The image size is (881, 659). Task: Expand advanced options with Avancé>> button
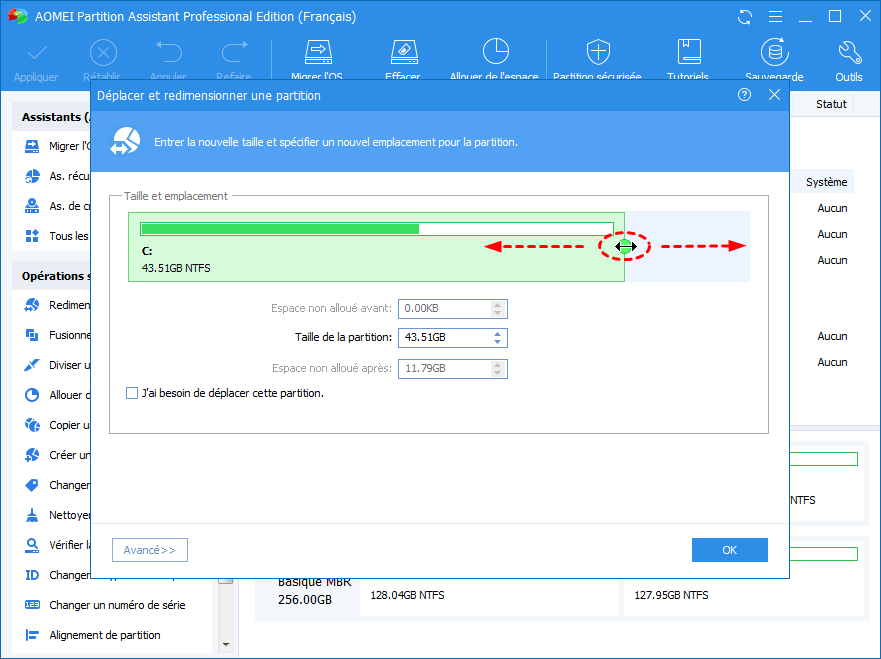click(150, 550)
